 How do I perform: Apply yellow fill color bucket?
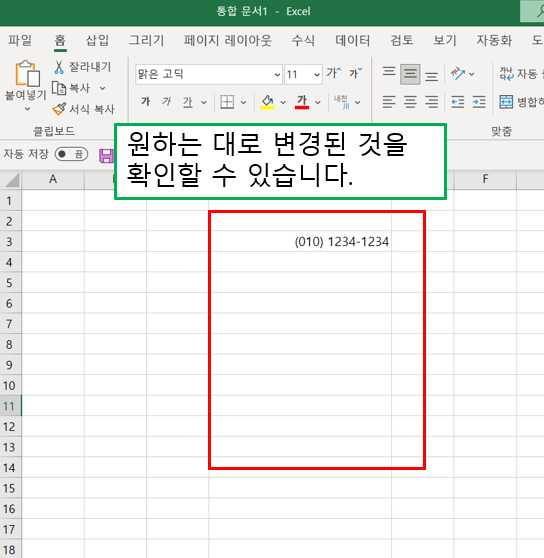click(267, 102)
